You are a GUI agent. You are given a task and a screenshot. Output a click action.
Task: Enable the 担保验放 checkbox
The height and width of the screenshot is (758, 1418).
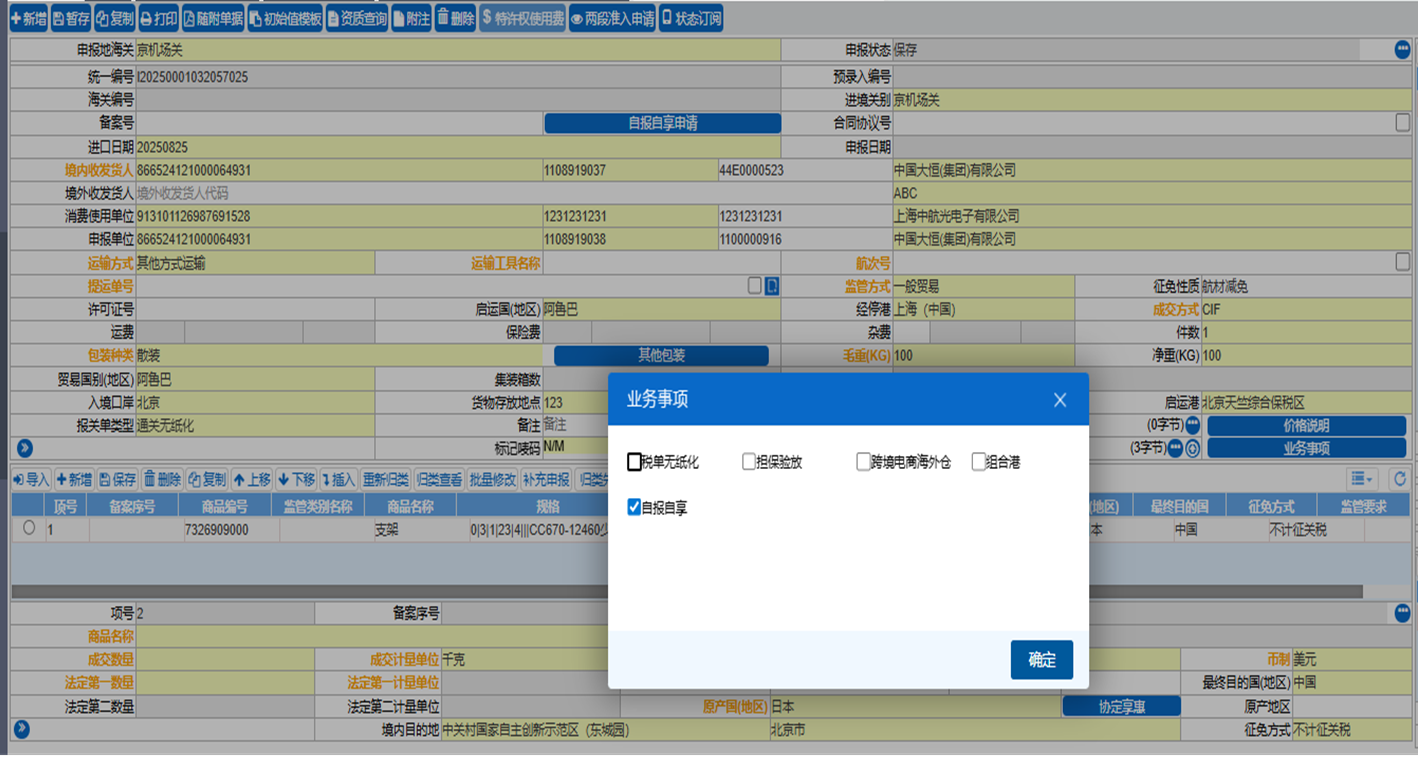(748, 462)
